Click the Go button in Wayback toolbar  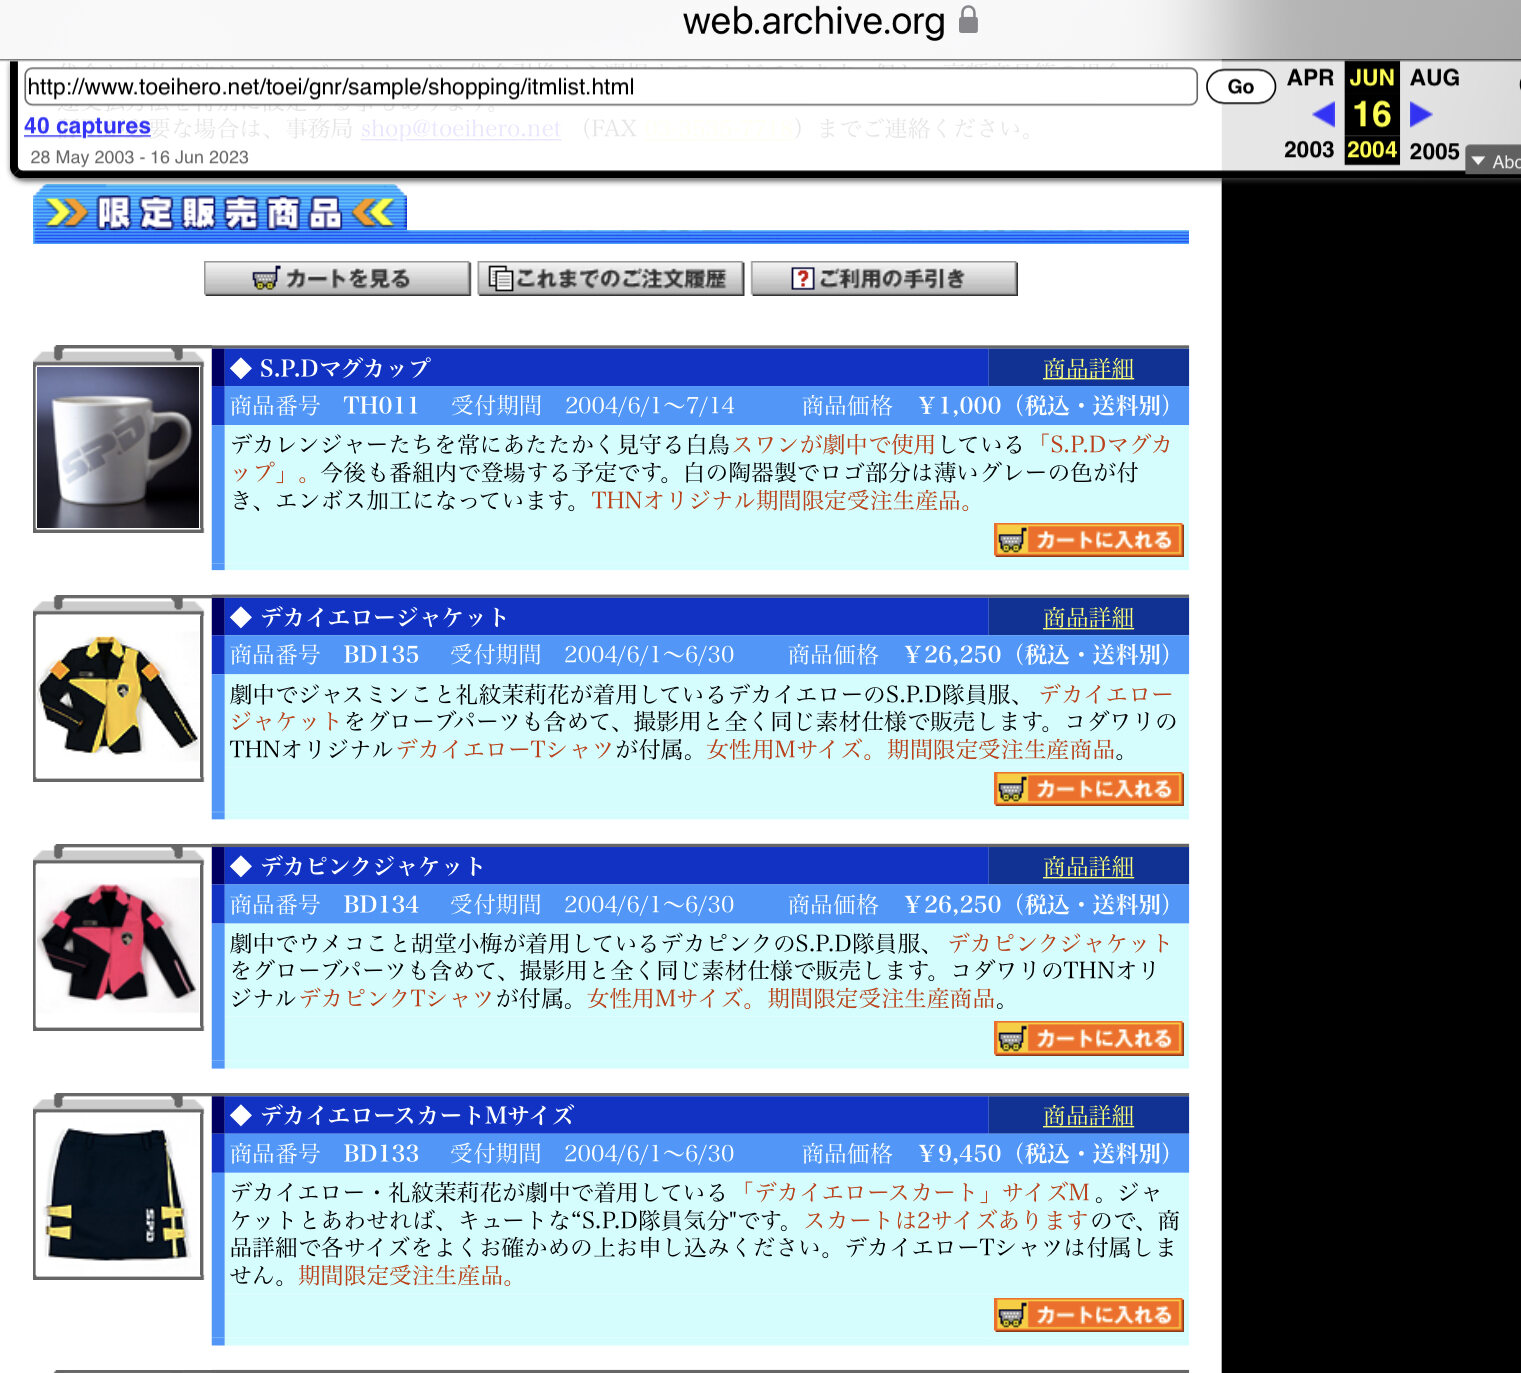1240,87
